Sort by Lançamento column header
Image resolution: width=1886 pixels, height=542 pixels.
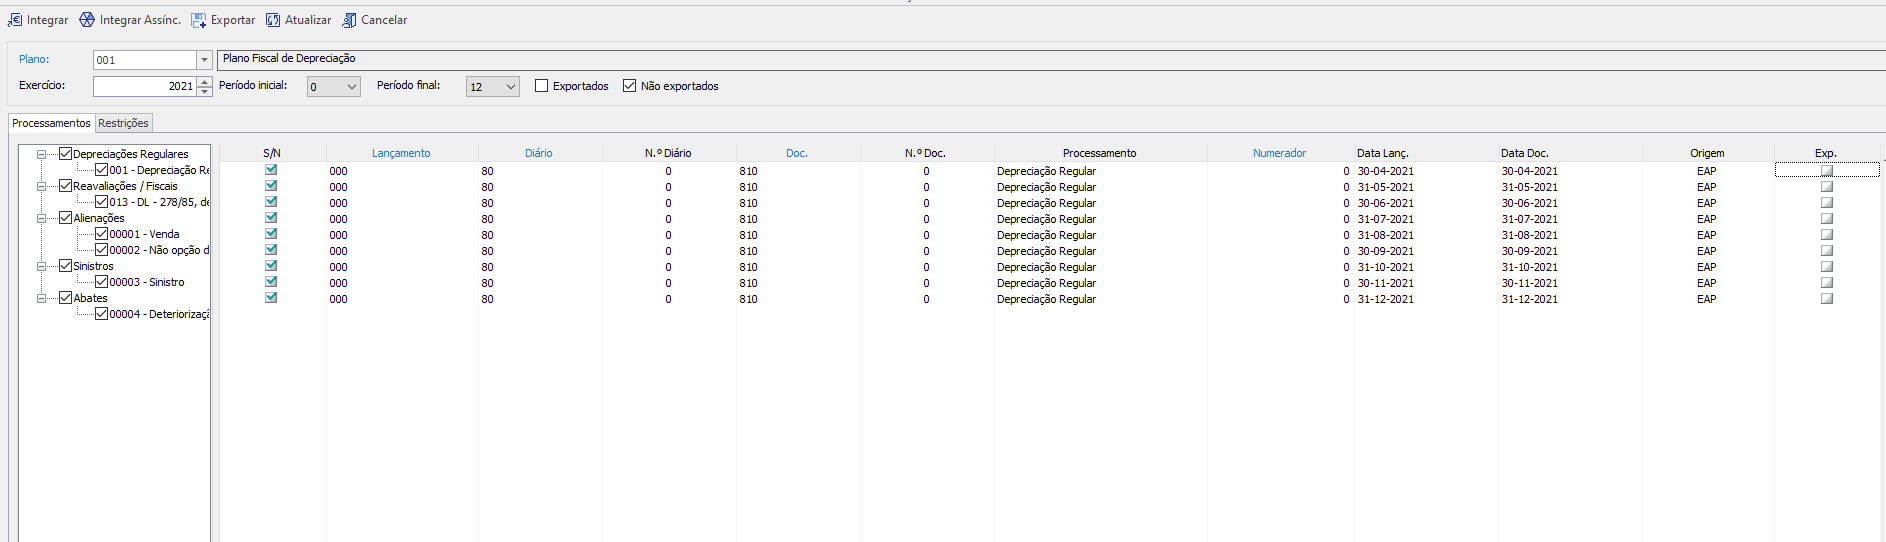[401, 153]
